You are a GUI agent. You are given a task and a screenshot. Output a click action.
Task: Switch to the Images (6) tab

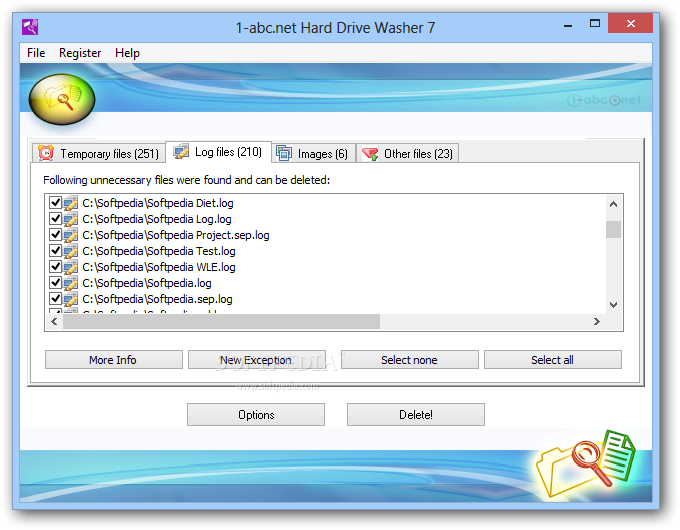(313, 154)
